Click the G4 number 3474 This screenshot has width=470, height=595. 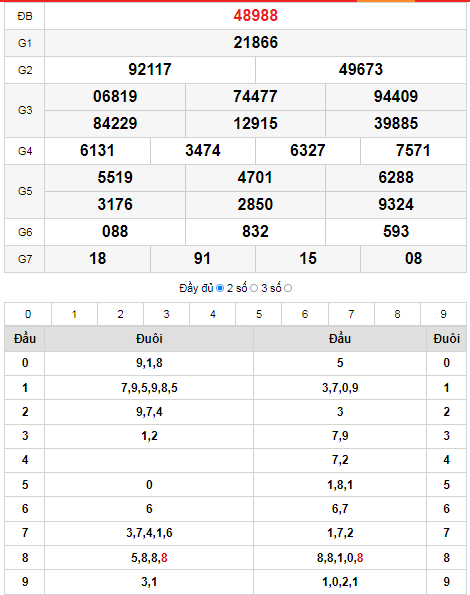pyautogui.click(x=203, y=151)
